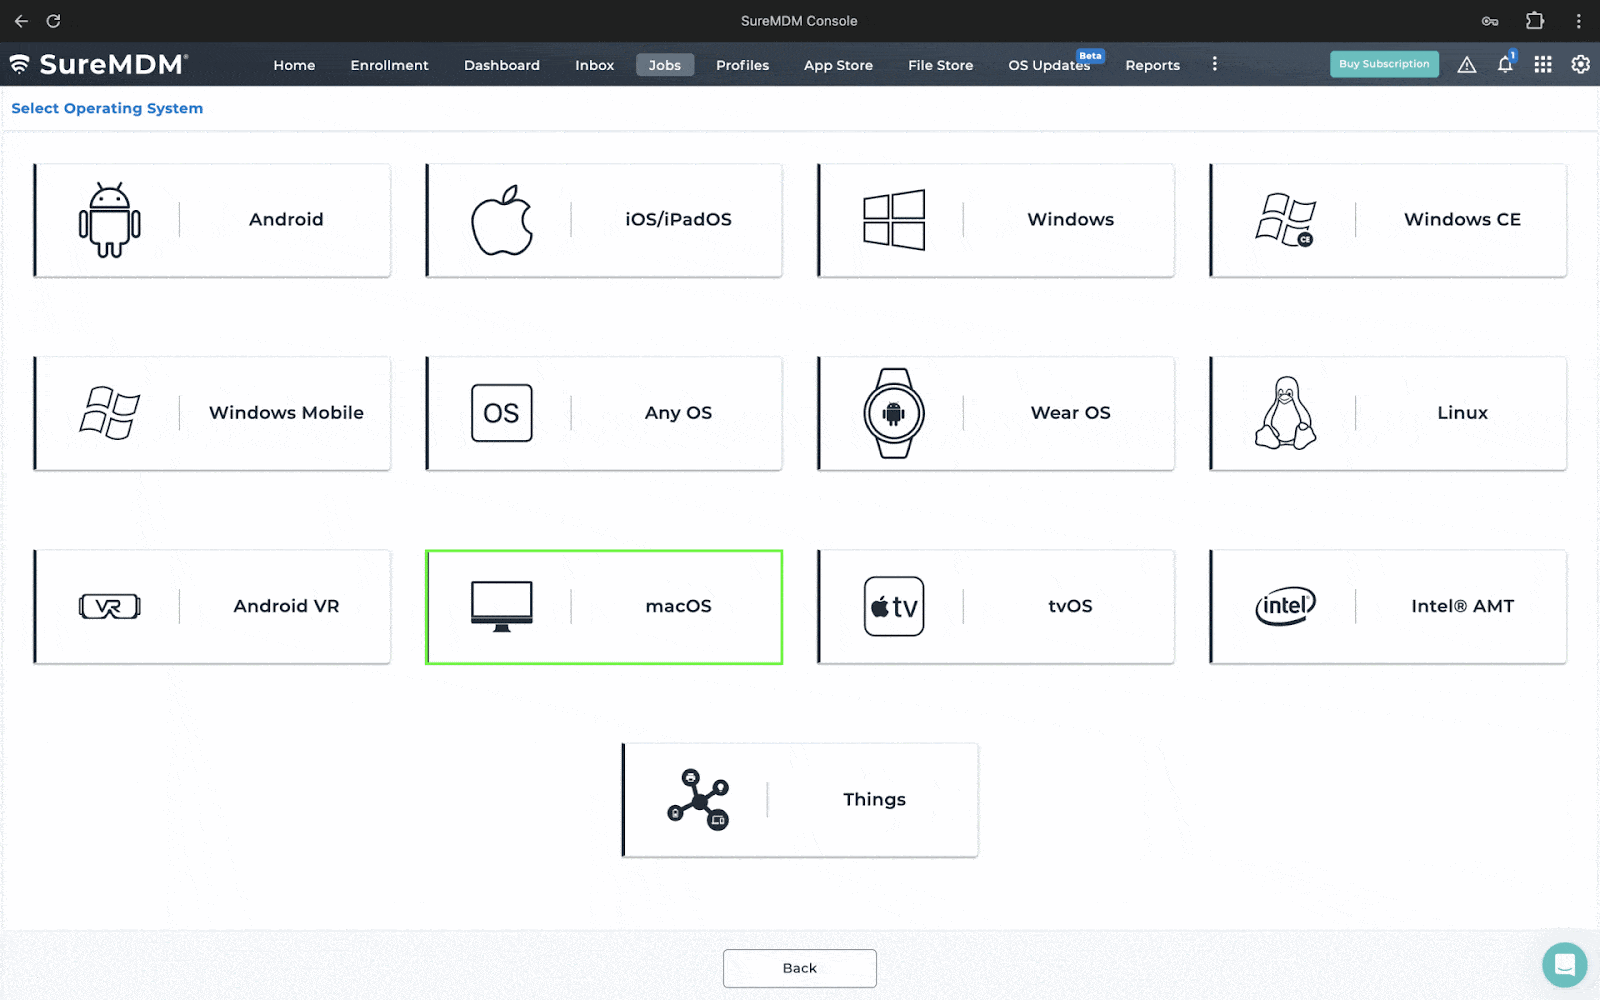Choose the highlighted macOS label

pos(678,605)
